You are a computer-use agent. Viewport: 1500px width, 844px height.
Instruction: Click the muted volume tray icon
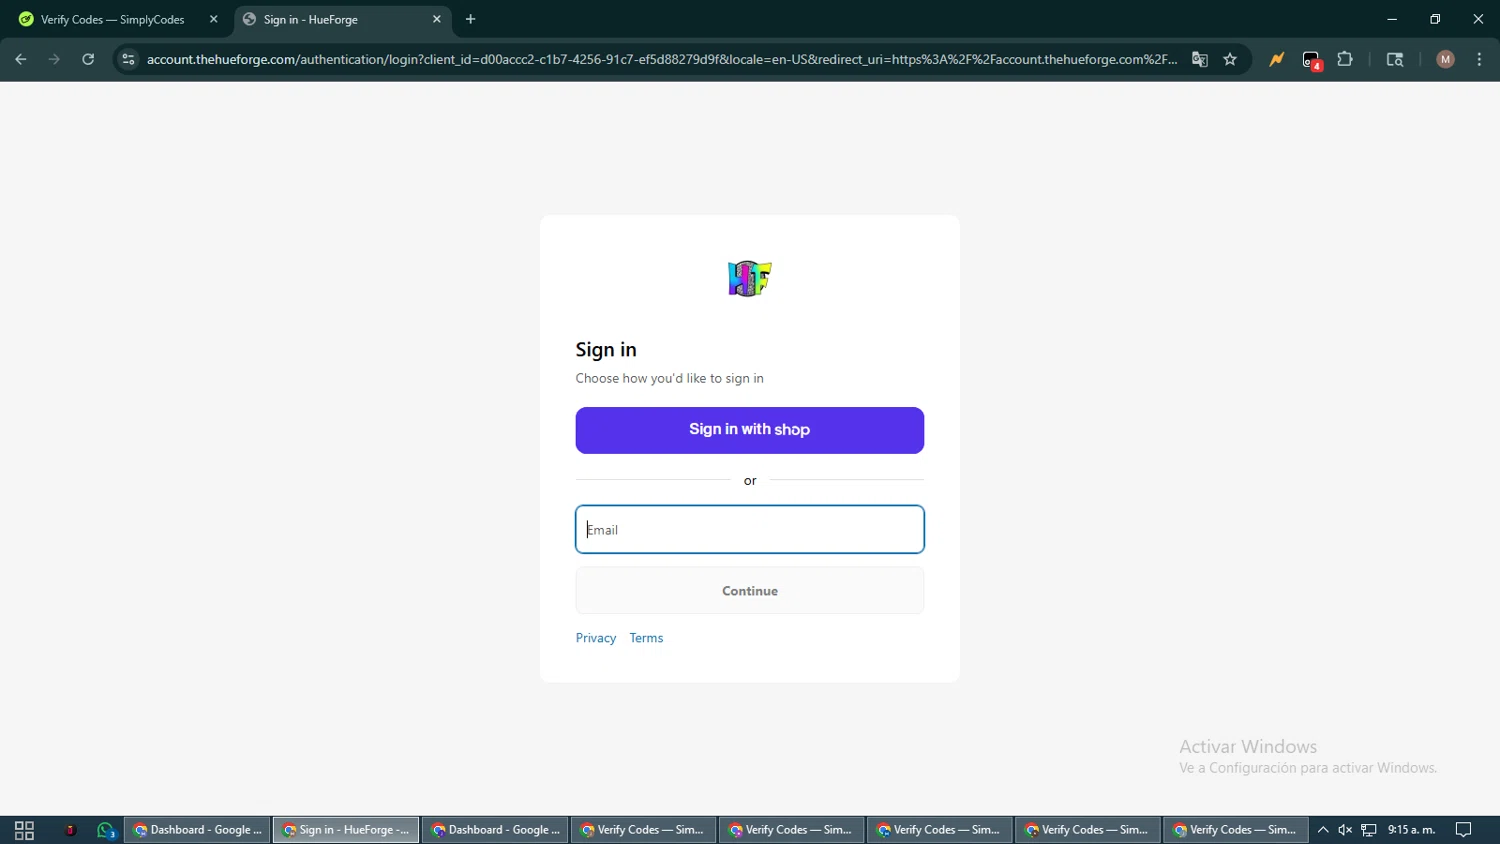tap(1346, 830)
